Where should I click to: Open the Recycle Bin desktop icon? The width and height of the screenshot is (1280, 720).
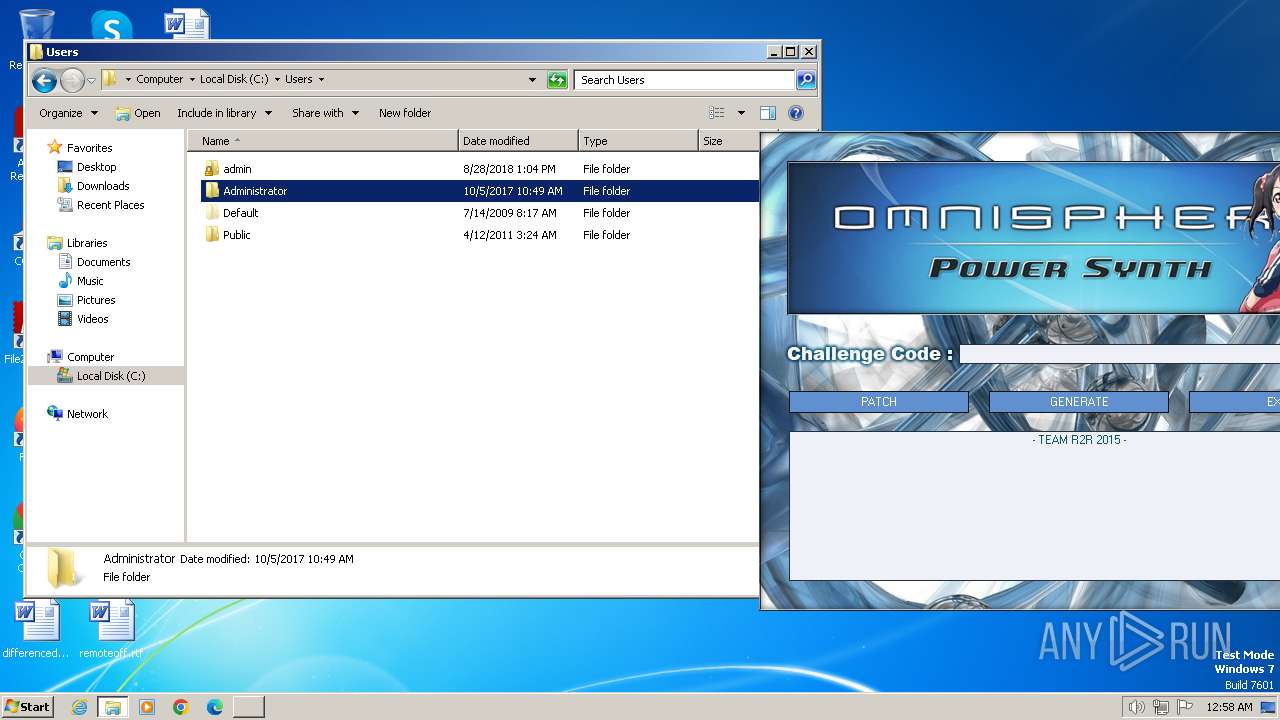coord(36,25)
